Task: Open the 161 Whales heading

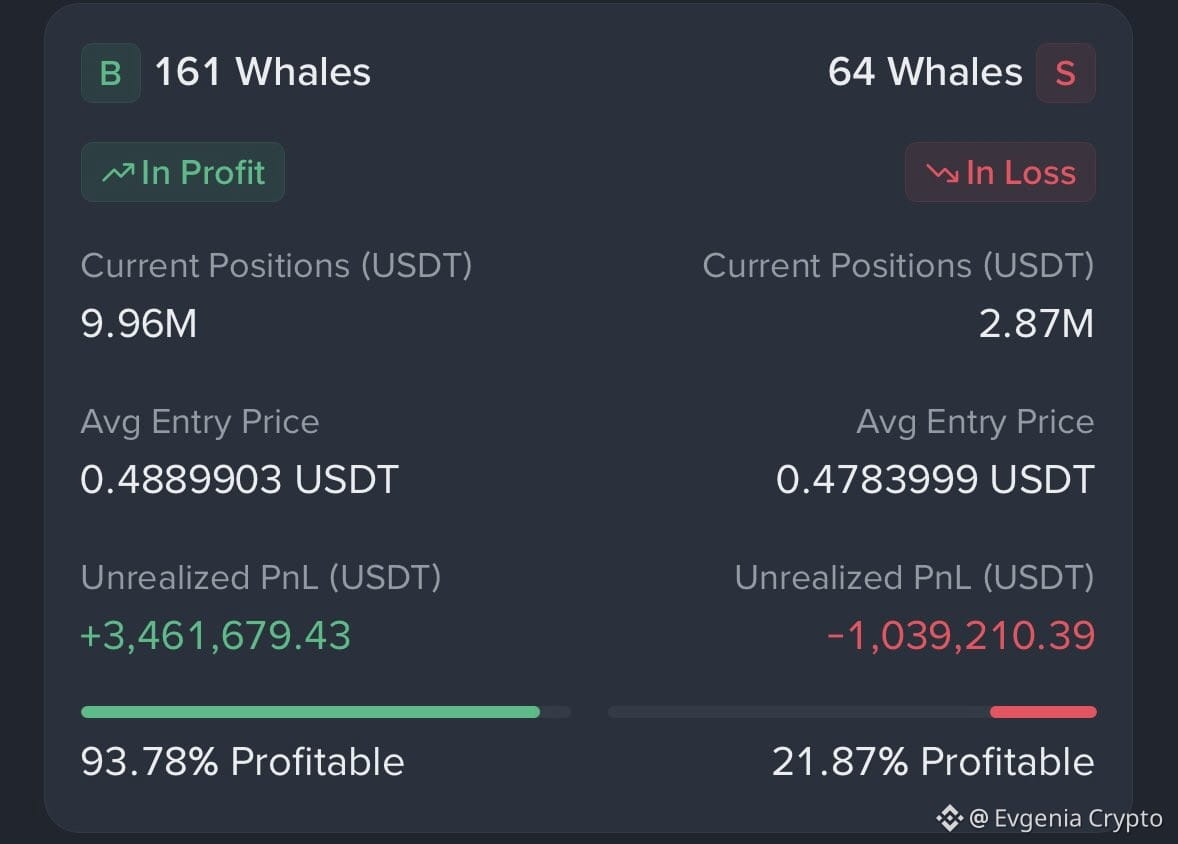Action: point(262,72)
